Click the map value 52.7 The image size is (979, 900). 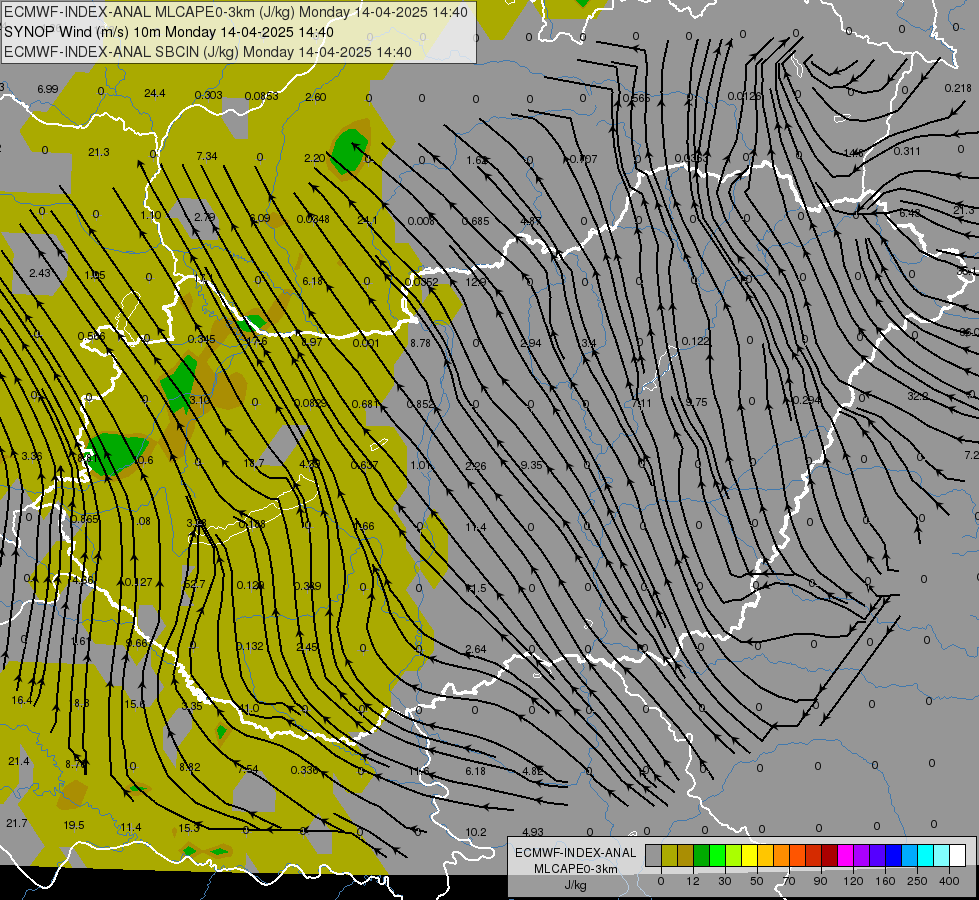point(195,585)
